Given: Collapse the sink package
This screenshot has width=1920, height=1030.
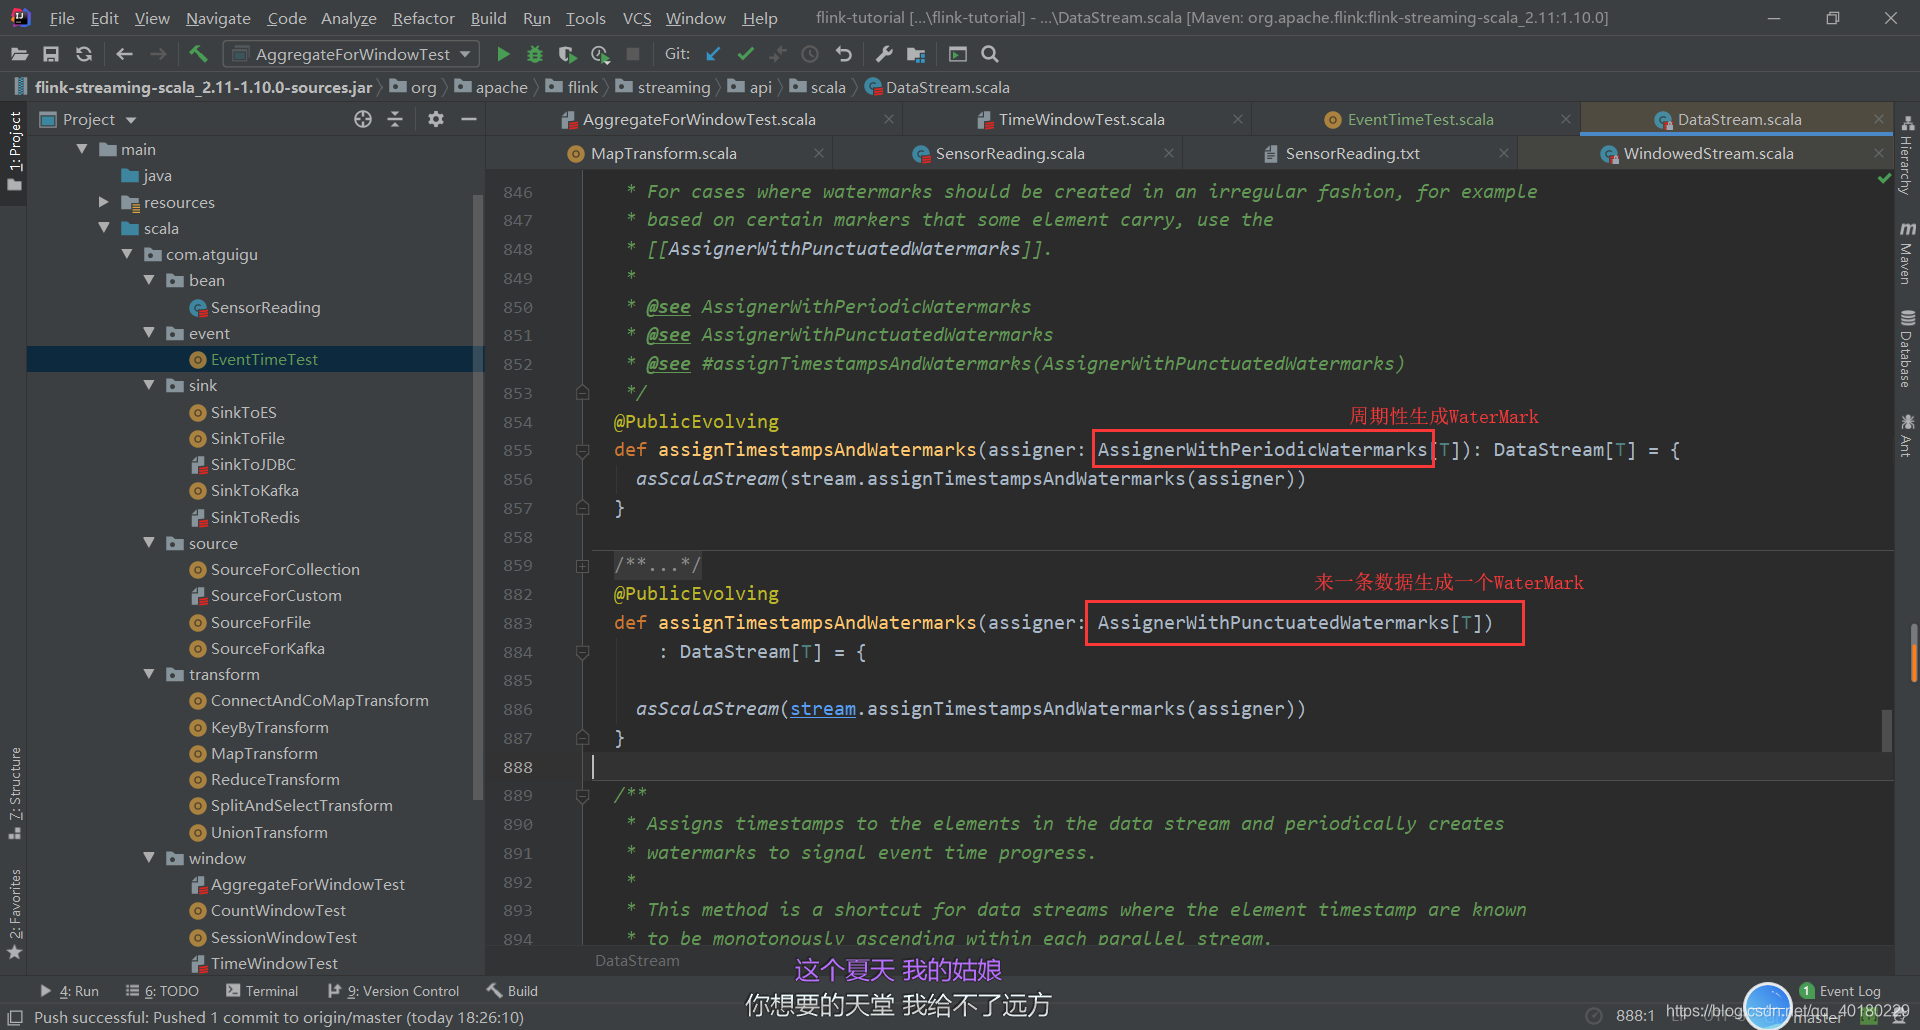Looking at the screenshot, I should tap(149, 385).
